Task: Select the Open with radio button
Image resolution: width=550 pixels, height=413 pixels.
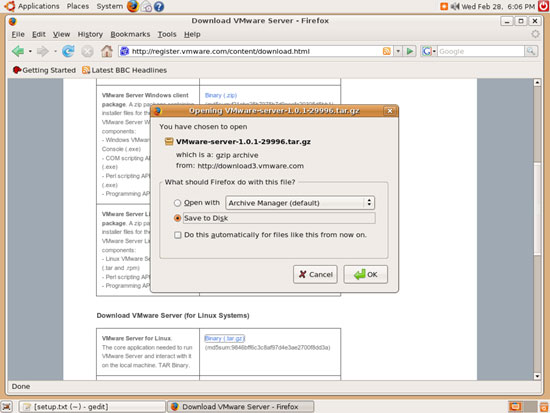Action: click(177, 203)
